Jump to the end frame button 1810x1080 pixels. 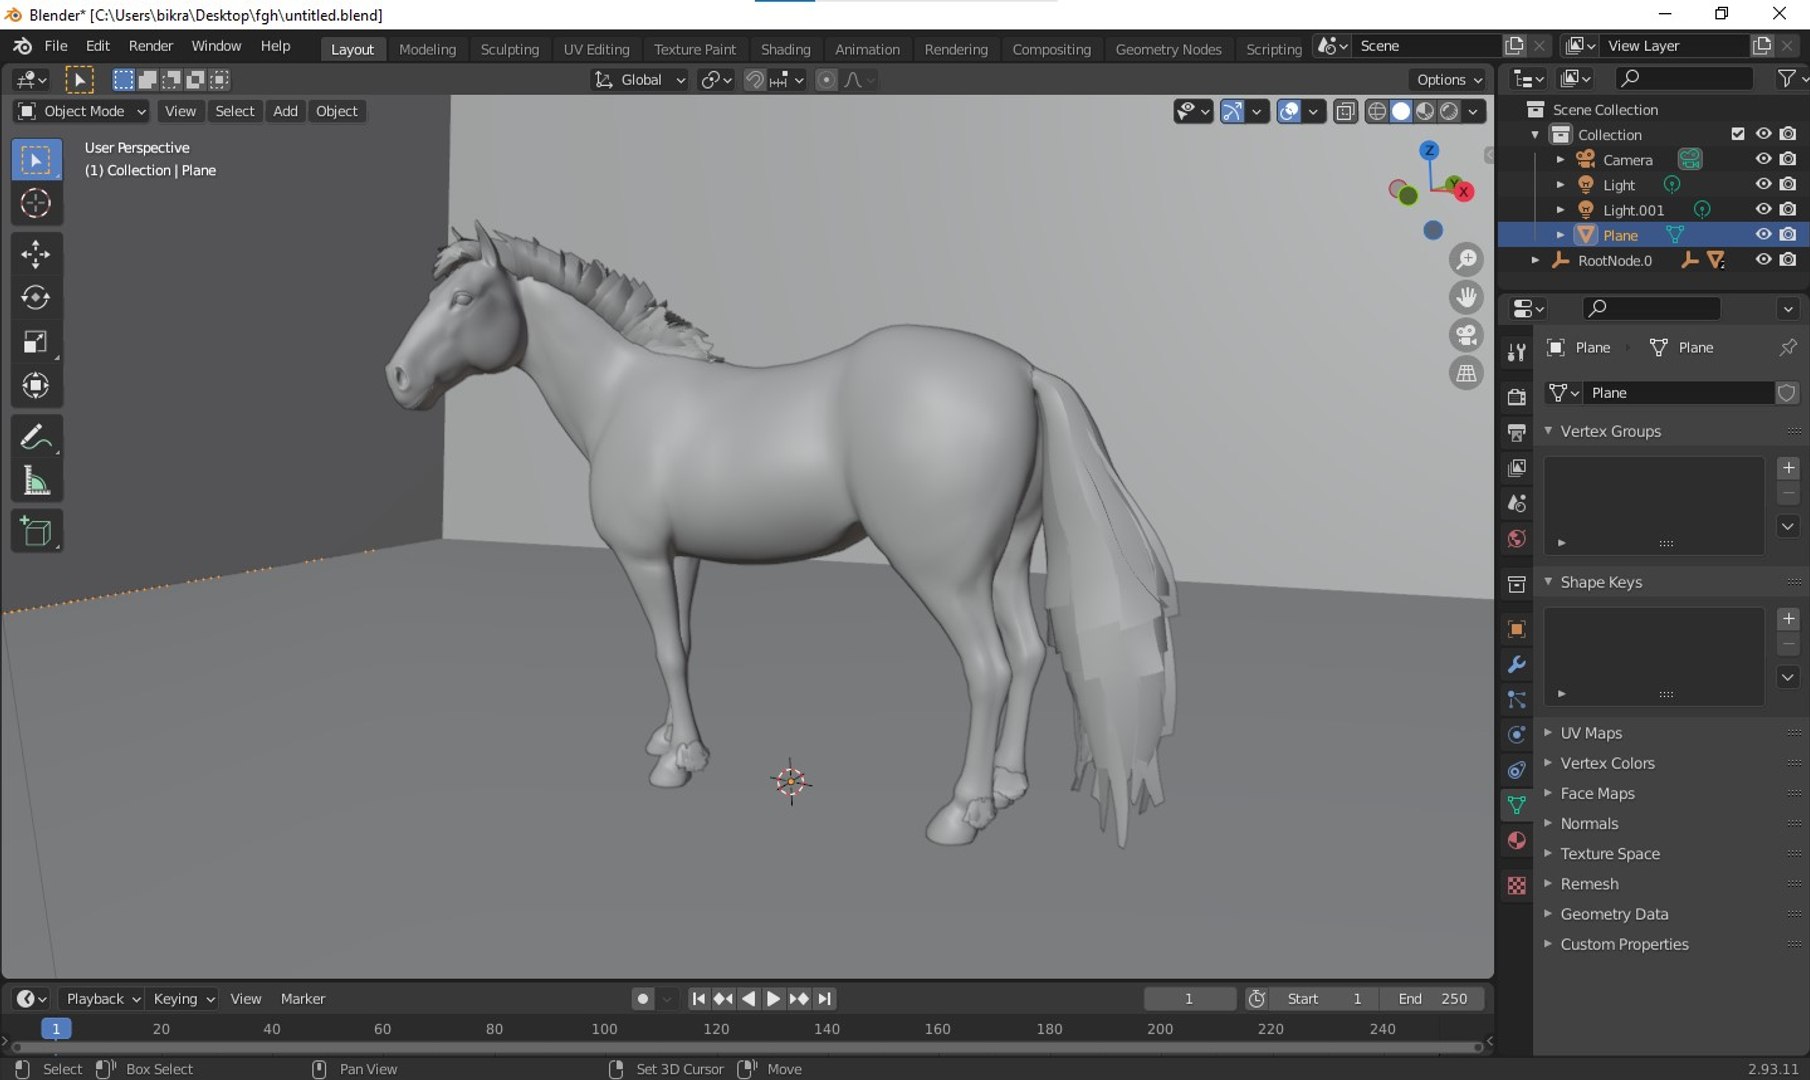(824, 999)
